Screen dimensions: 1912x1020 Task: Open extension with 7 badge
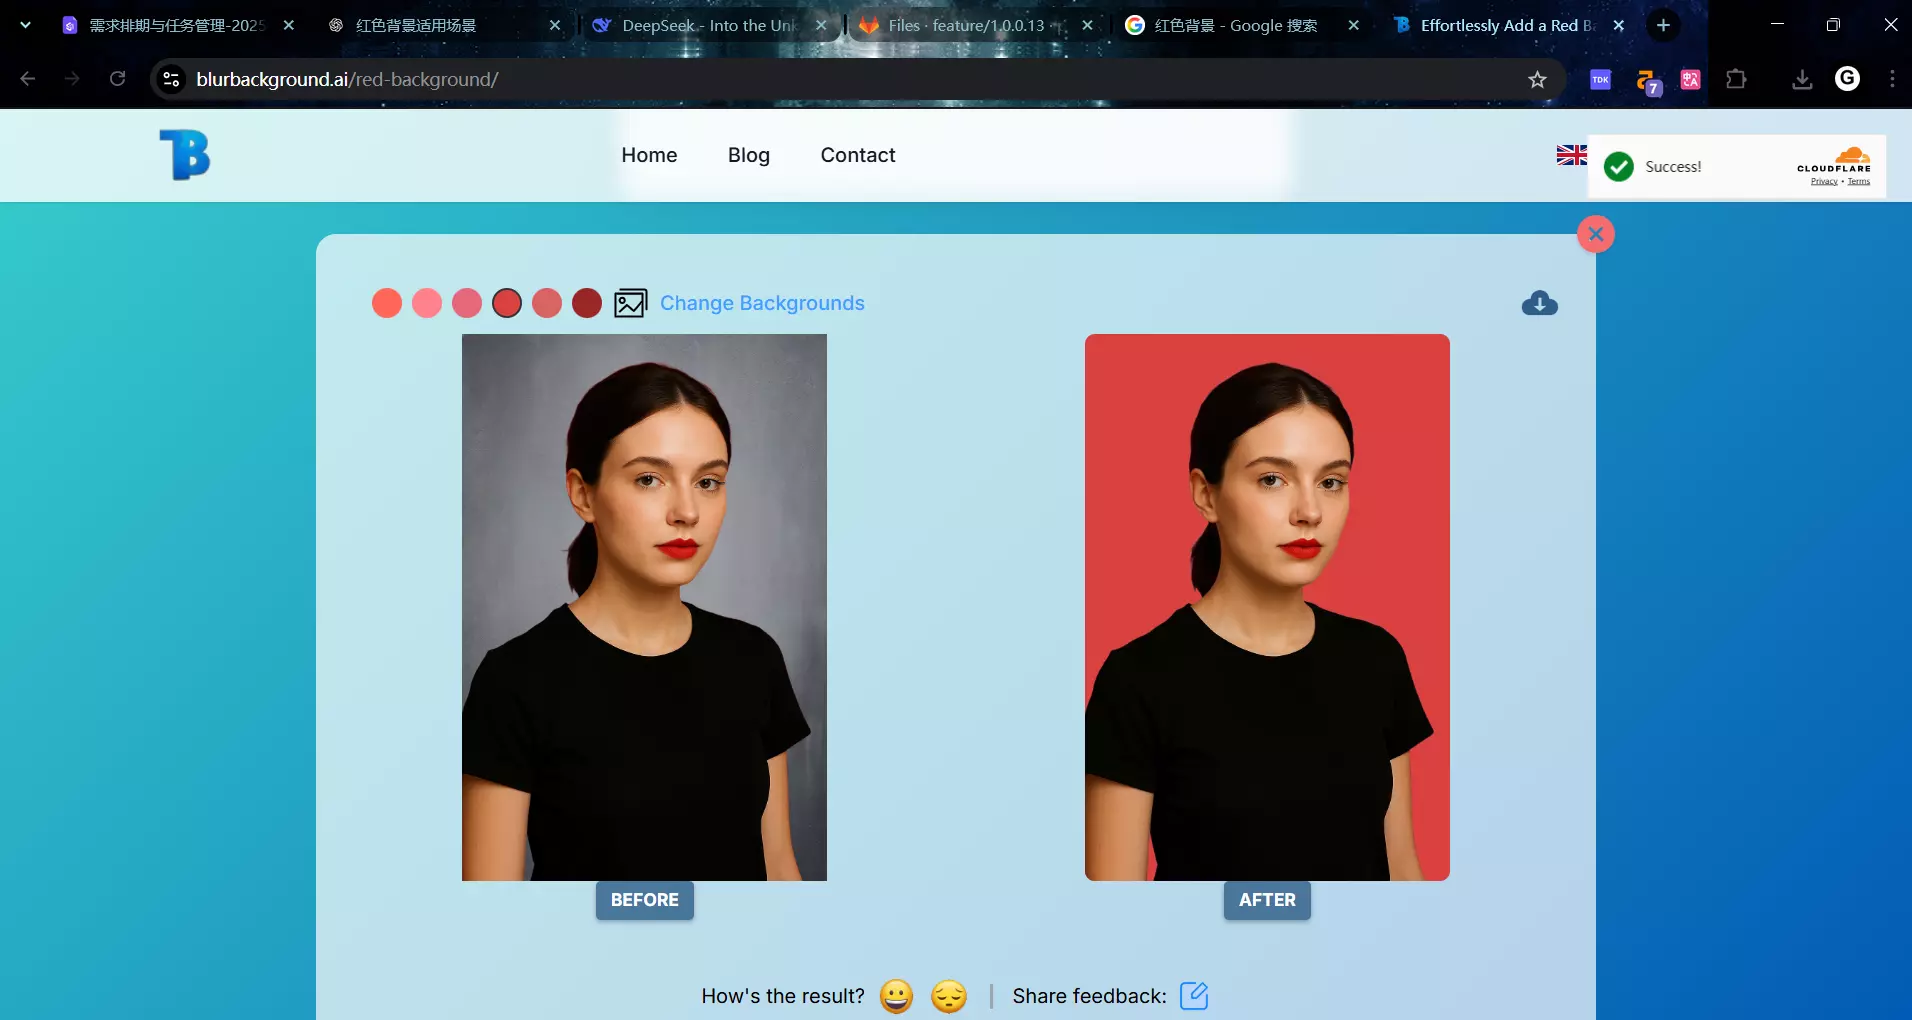click(1647, 81)
